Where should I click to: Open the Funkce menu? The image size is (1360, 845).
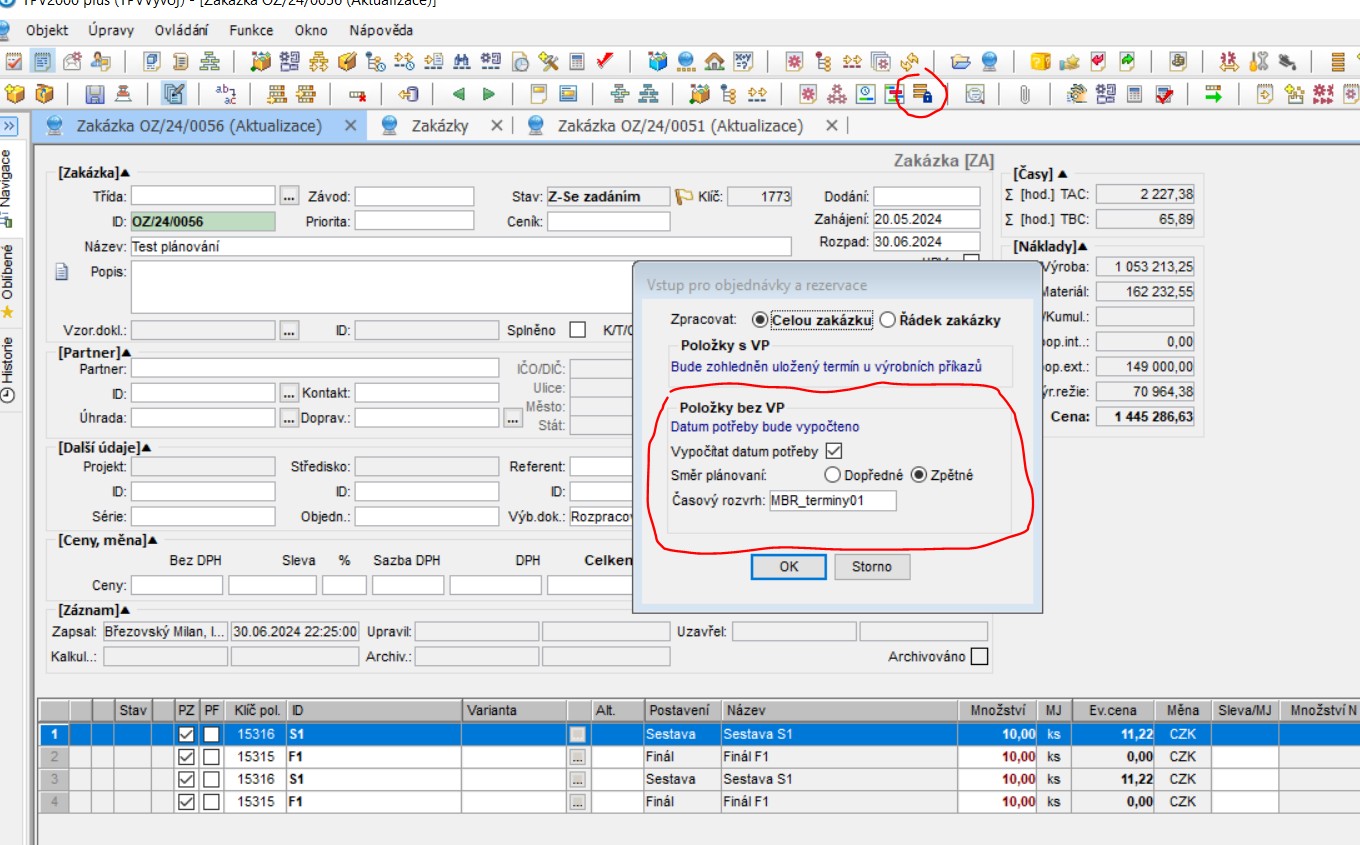coord(251,31)
